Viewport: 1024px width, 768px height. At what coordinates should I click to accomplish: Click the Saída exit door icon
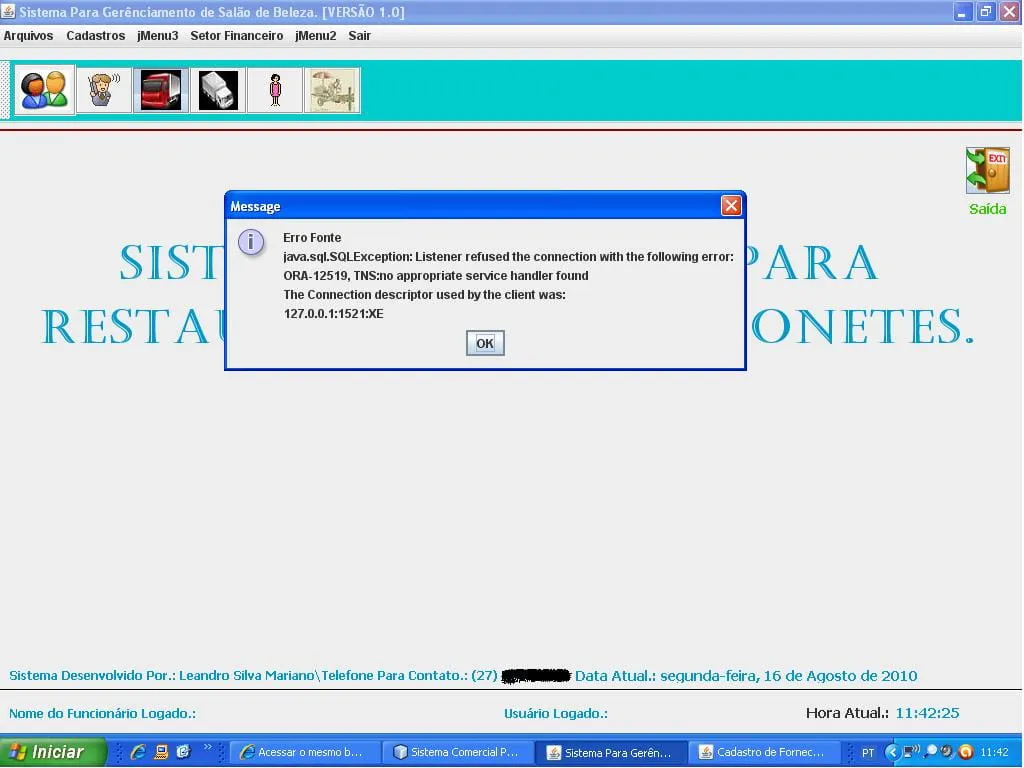point(987,171)
